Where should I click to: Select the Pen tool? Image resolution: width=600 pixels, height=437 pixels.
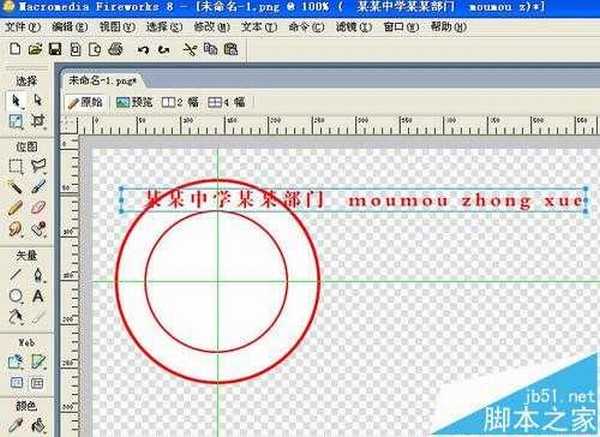[x=38, y=274]
